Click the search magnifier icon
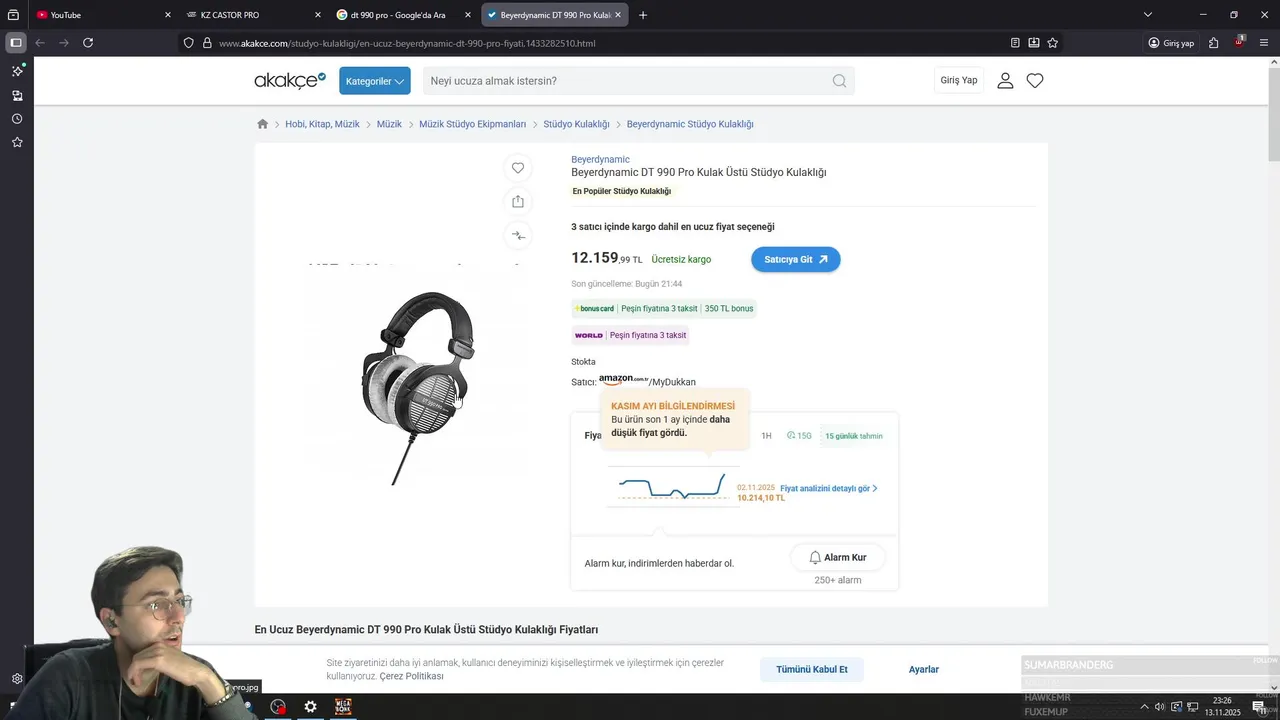This screenshot has height=720, width=1280. point(839,81)
